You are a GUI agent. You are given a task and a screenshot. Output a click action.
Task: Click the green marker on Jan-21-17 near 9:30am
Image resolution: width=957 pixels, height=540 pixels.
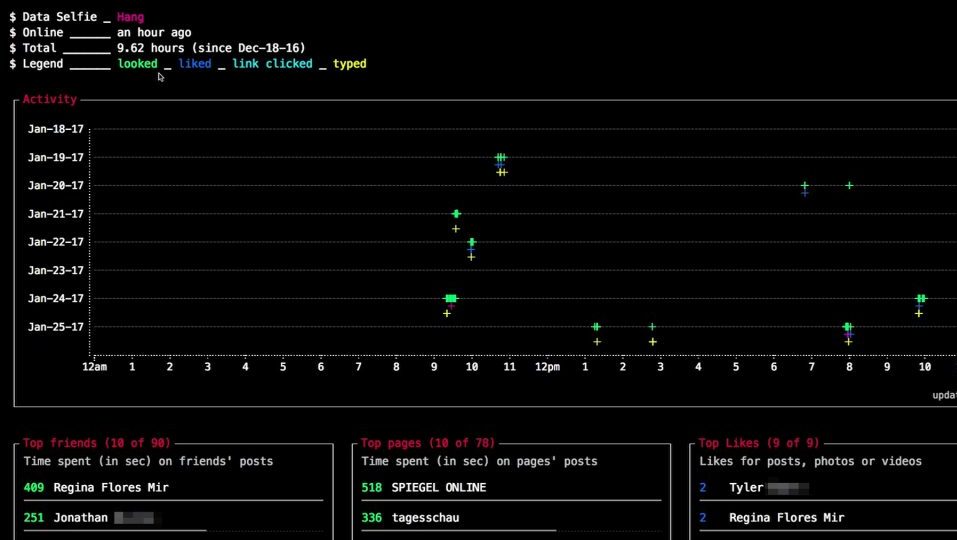456,213
